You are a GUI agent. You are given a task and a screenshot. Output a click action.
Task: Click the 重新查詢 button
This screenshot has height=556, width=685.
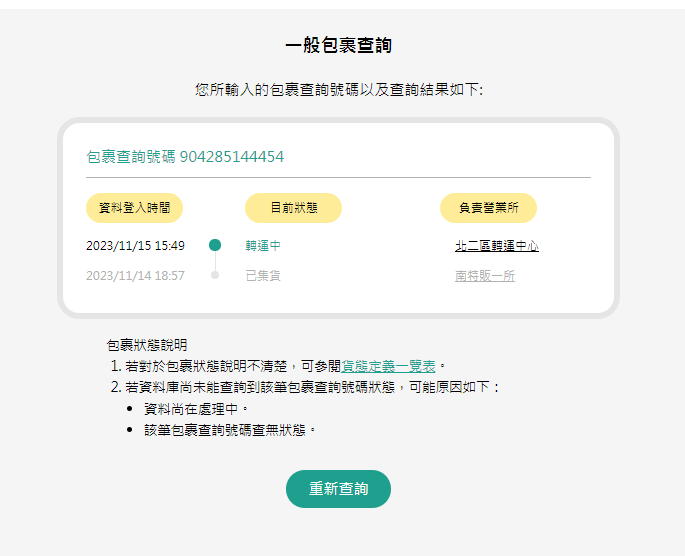click(338, 489)
